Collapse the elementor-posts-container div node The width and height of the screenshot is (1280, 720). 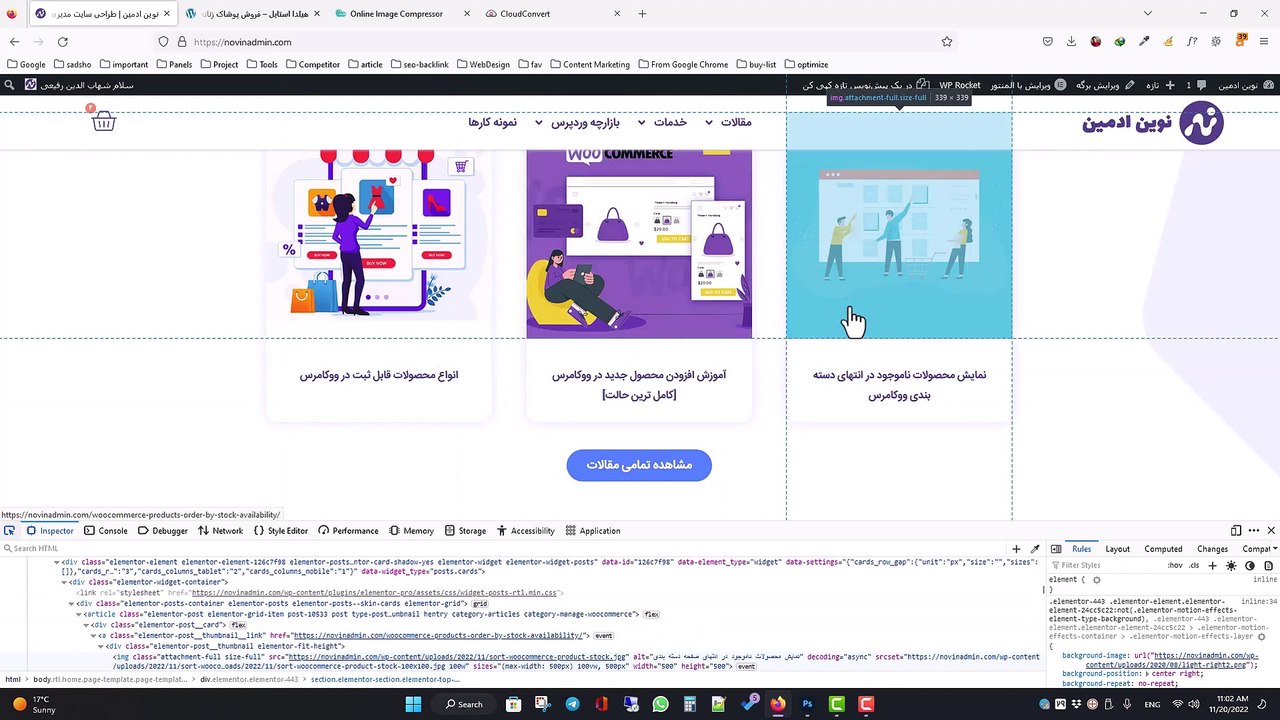pyautogui.click(x=72, y=604)
